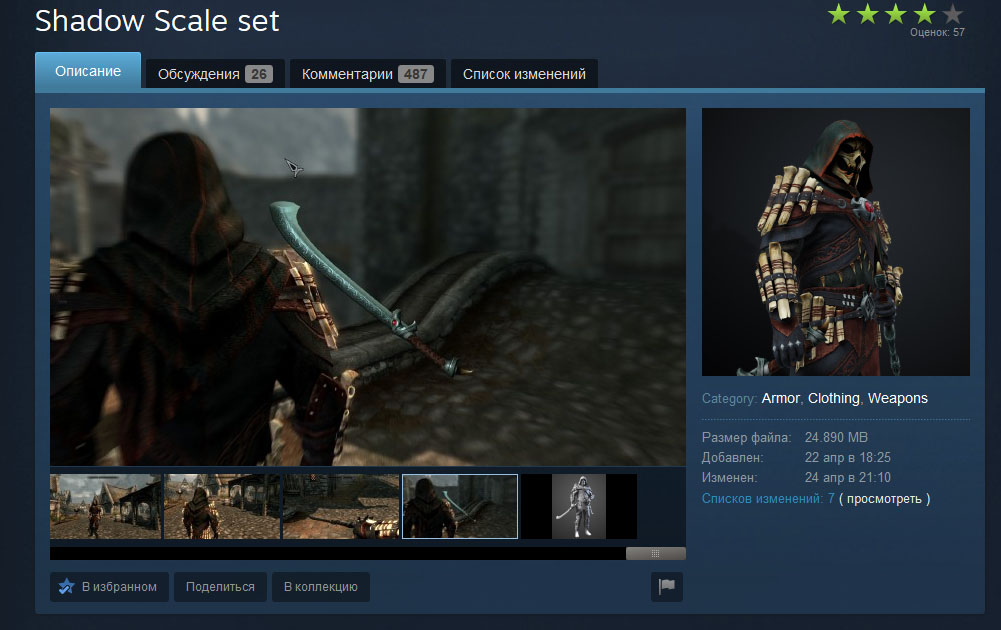Image resolution: width=1001 pixels, height=630 pixels.
Task: Click the 24.890 MB file size value
Action: pos(836,437)
